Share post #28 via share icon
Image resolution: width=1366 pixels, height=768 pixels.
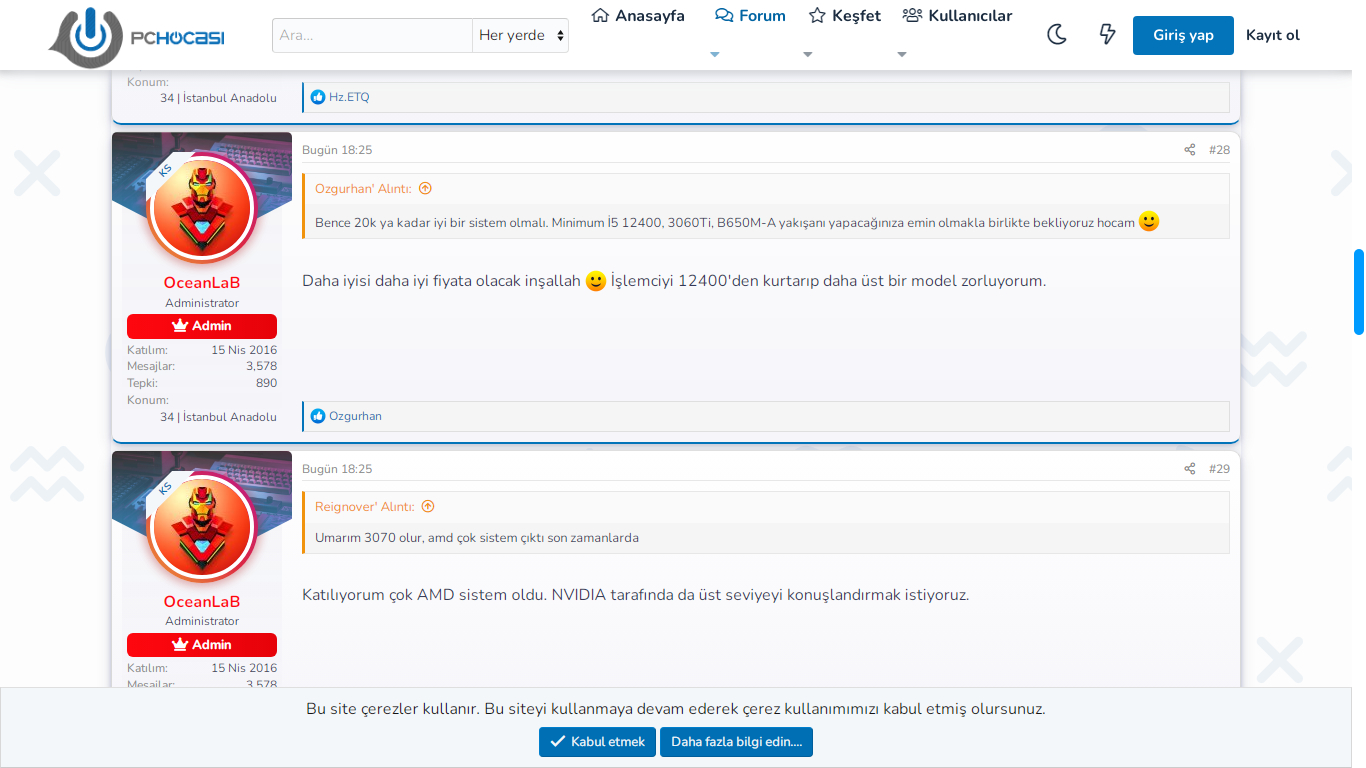[1190, 150]
